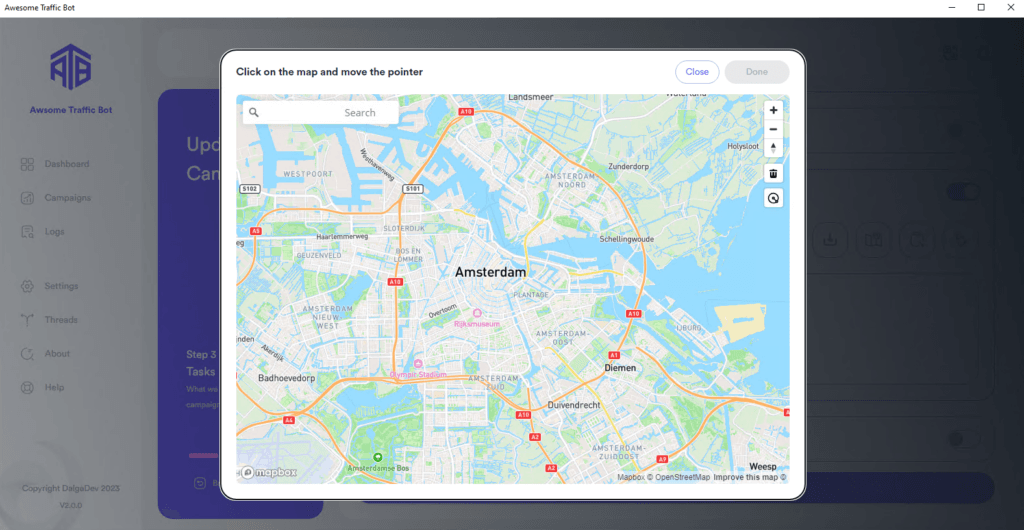
Task: Open the Settings page
Action: coord(61,286)
